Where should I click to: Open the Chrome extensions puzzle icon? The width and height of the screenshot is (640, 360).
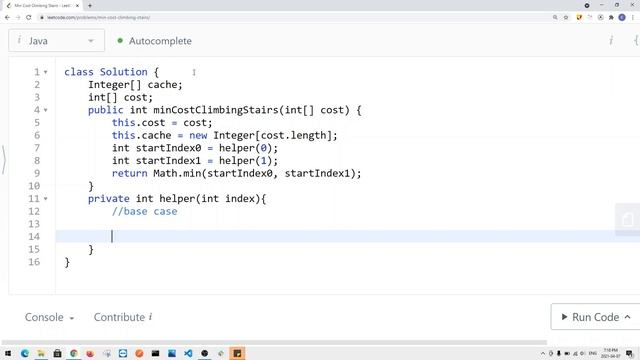(611, 18)
